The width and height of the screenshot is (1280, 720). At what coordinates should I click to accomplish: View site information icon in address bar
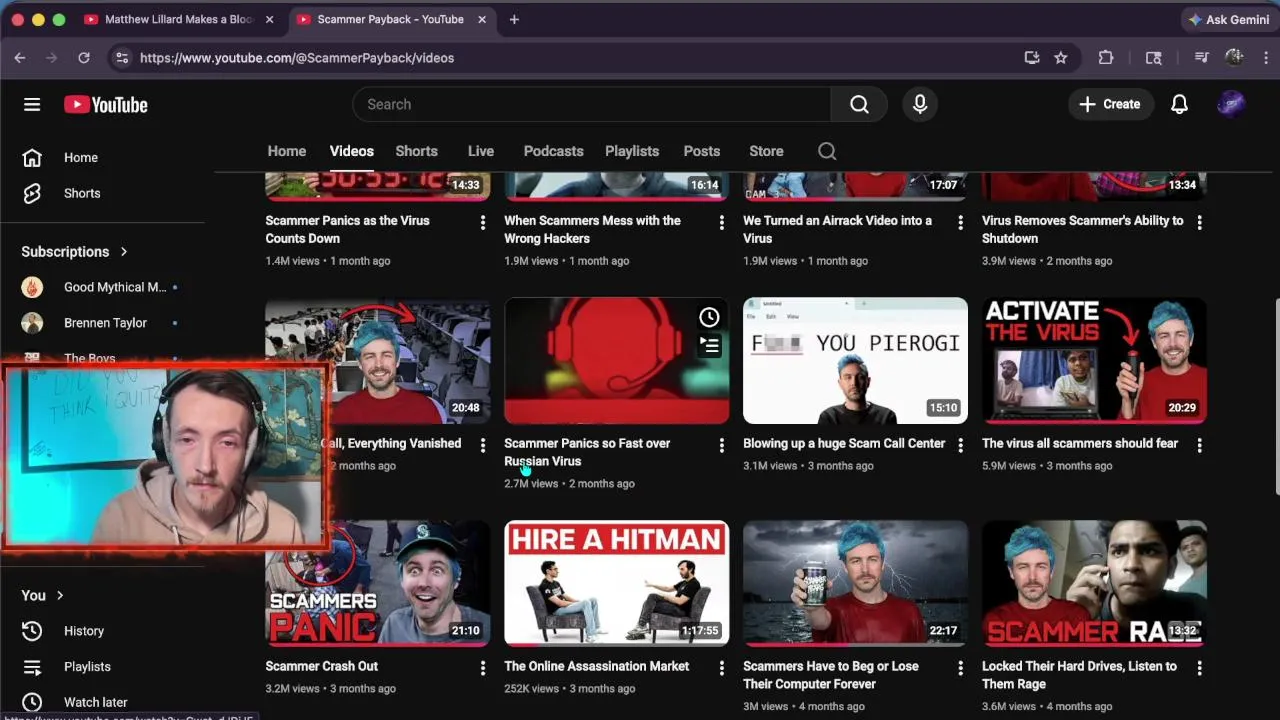point(122,58)
